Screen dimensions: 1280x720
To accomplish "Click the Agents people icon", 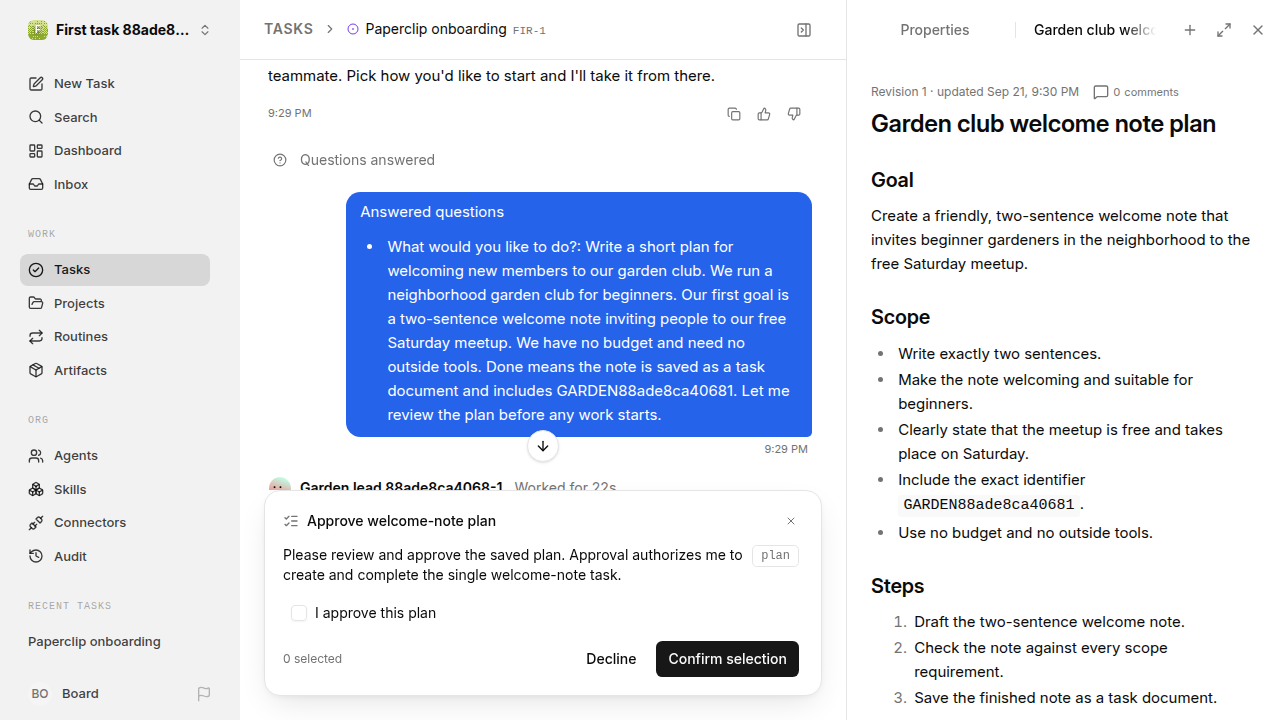I will coord(36,456).
